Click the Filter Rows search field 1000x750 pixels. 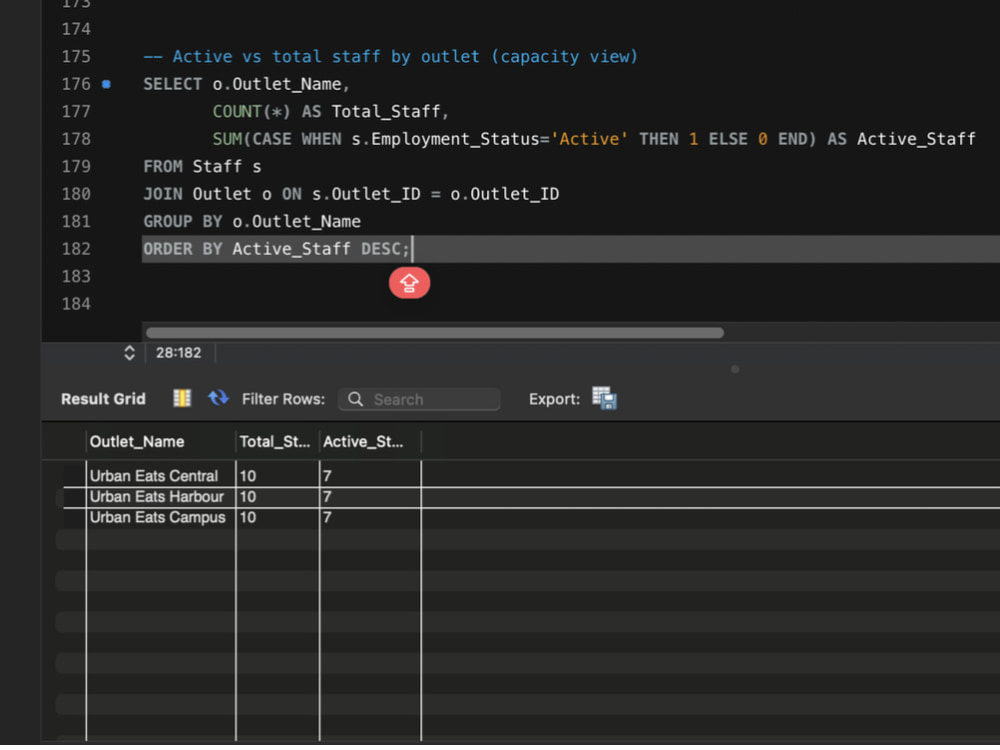point(419,399)
